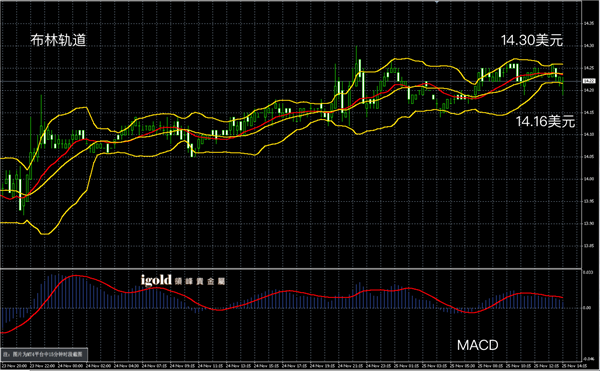600x371 pixels.
Task: Click the current price tag 14.22
Action: pyautogui.click(x=588, y=81)
